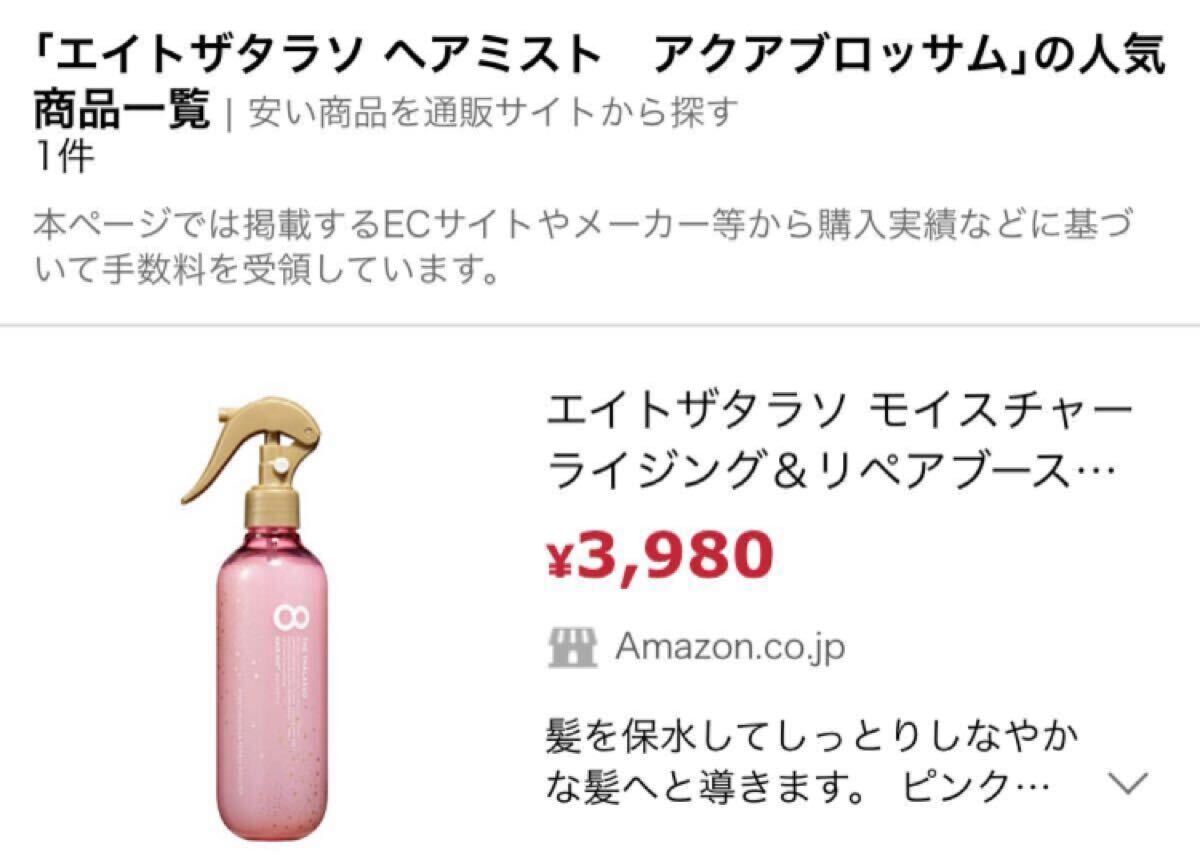Click the エイトザタラソ ヘアミスト アクアブロッサム heading
This screenshot has width=1200, height=853.
tap(600, 58)
